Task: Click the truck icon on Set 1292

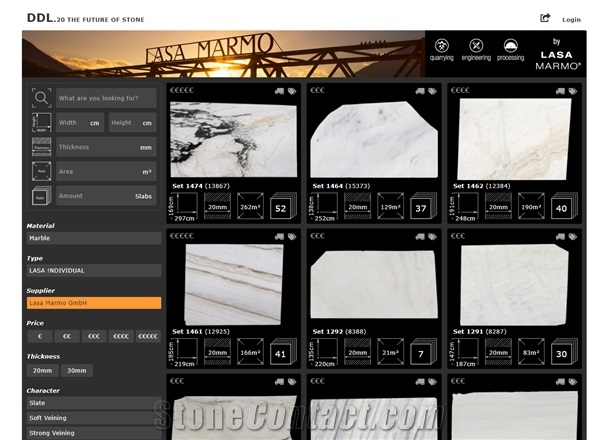Action: (x=420, y=236)
